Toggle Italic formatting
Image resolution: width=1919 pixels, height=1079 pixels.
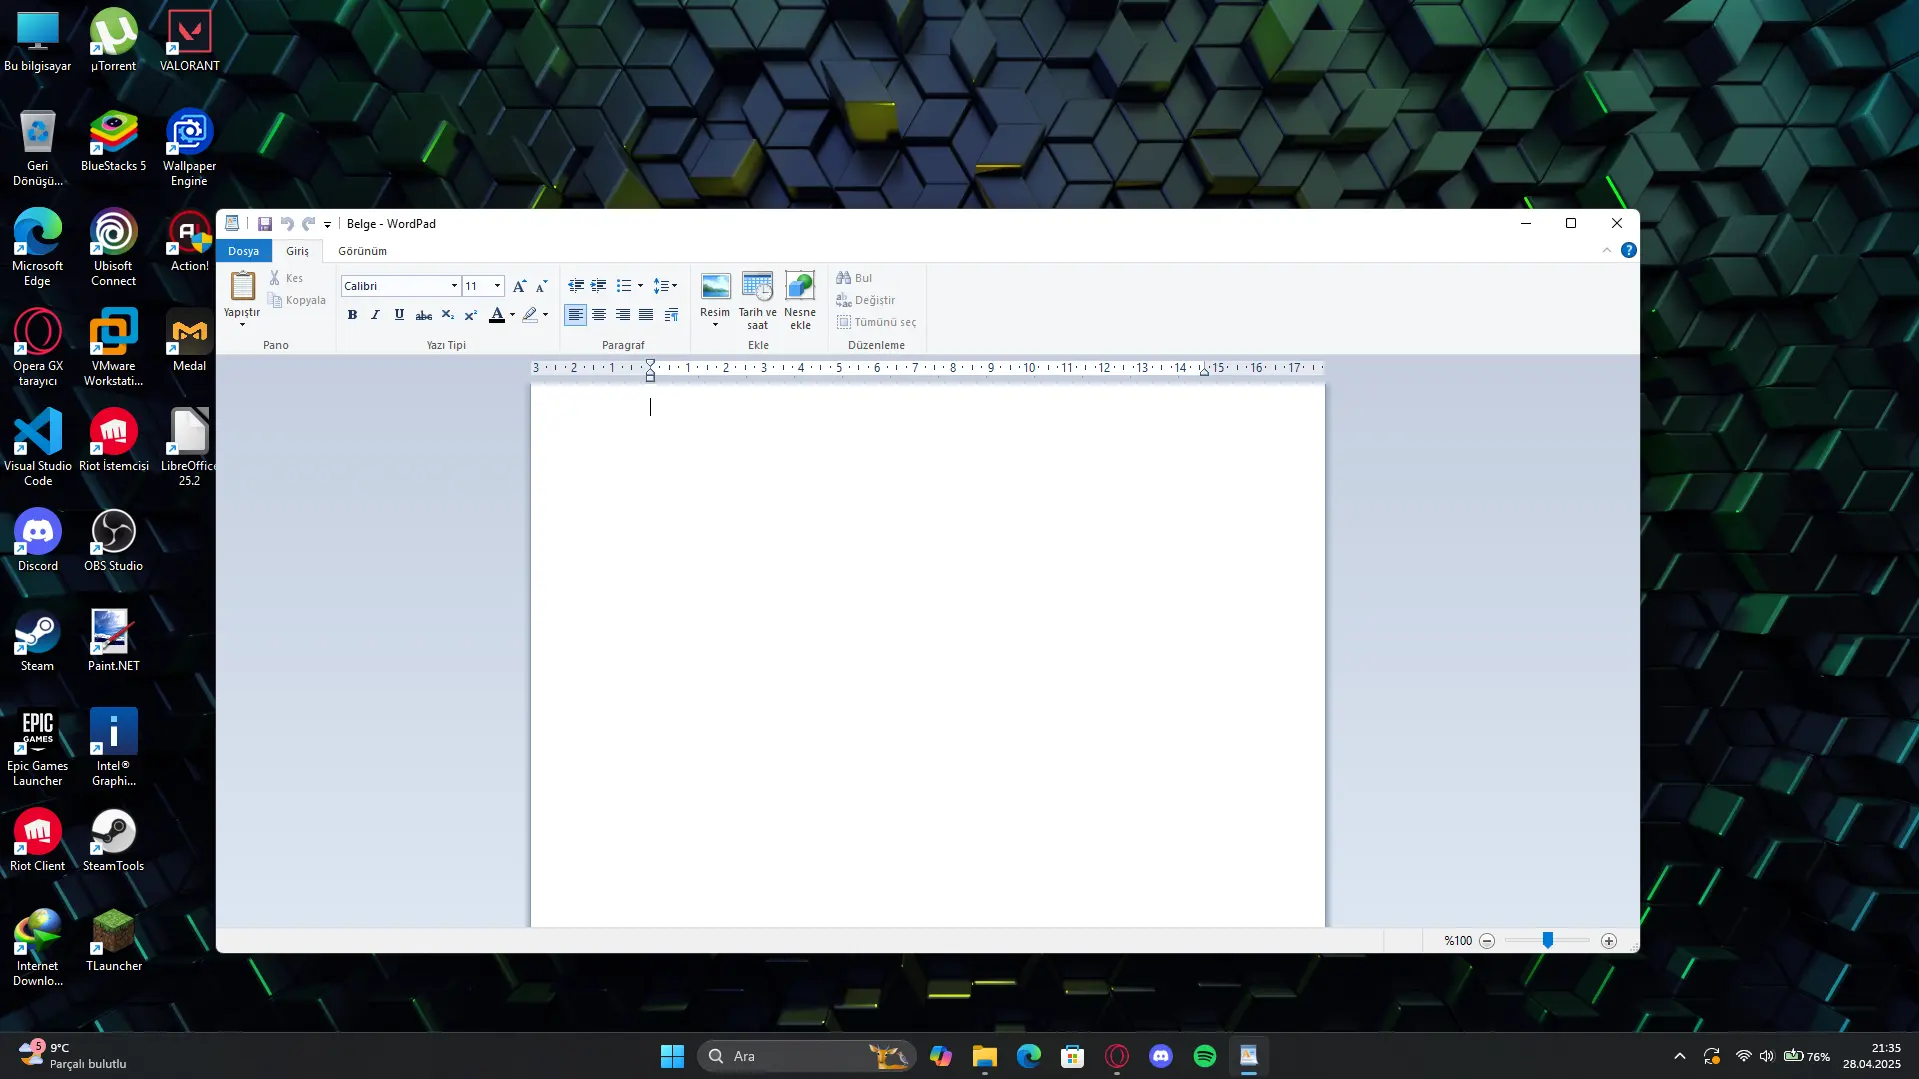click(x=375, y=315)
